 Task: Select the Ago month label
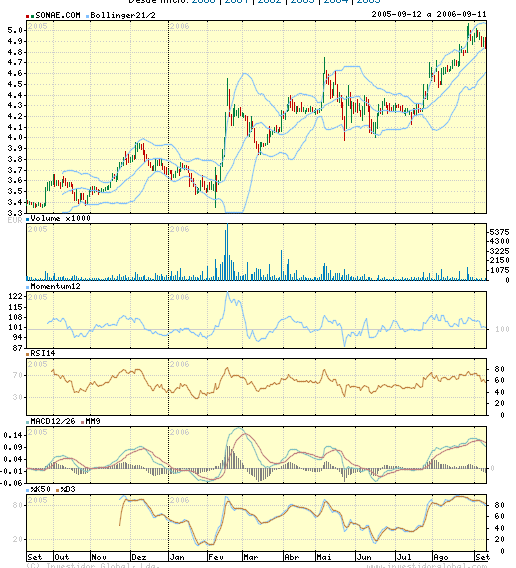coord(441,557)
